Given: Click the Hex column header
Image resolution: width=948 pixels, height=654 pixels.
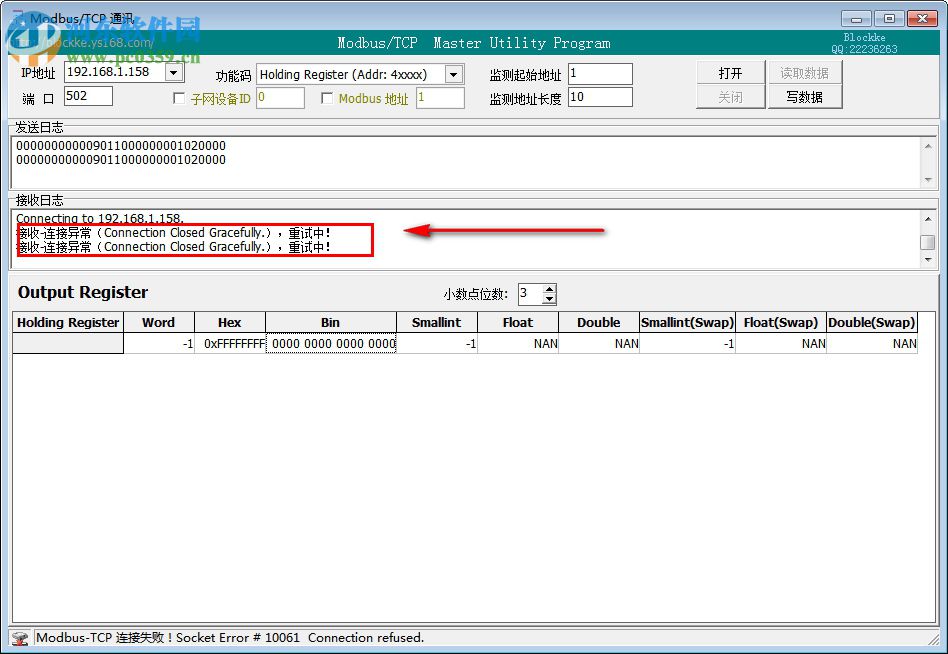Looking at the screenshot, I should [x=229, y=322].
